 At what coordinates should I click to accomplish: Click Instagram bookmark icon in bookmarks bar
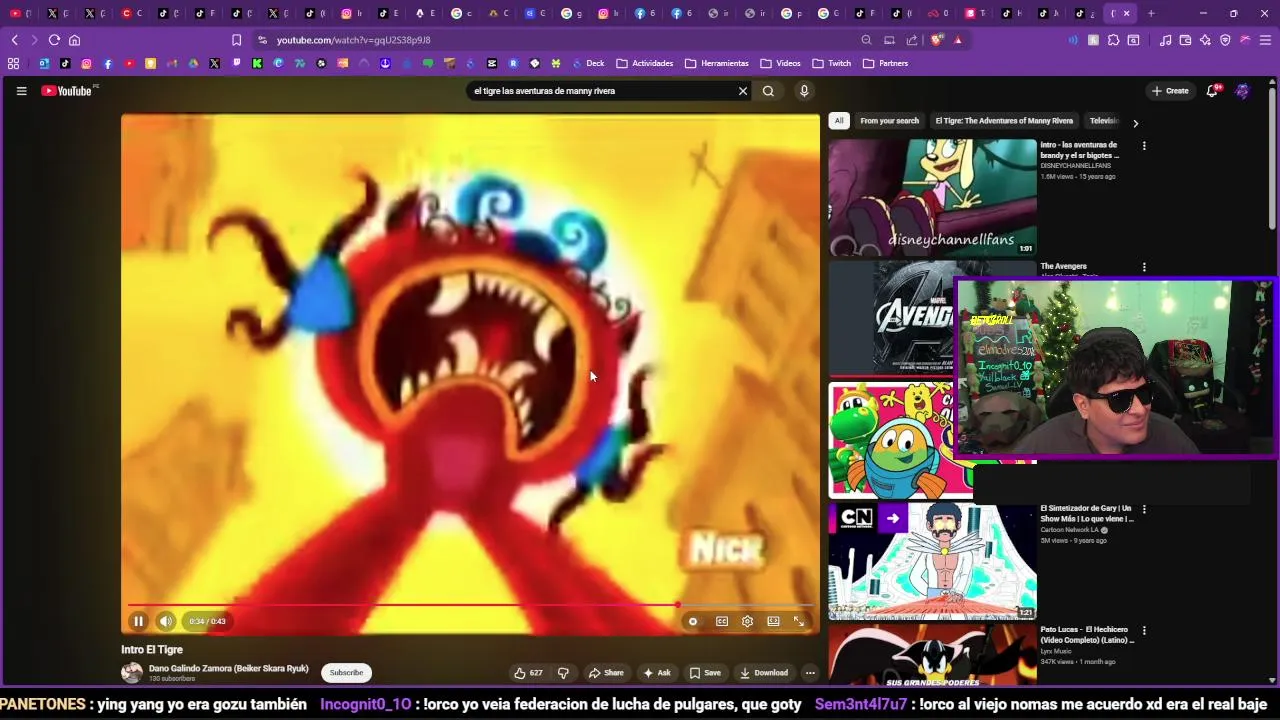coord(87,63)
